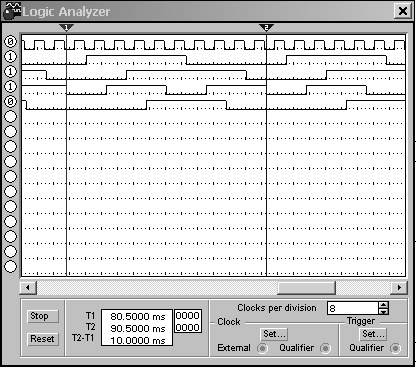Click the topmost channel terminal beside the clock waveform
Image resolution: width=416 pixels, height=367 pixels.
click(x=10, y=42)
